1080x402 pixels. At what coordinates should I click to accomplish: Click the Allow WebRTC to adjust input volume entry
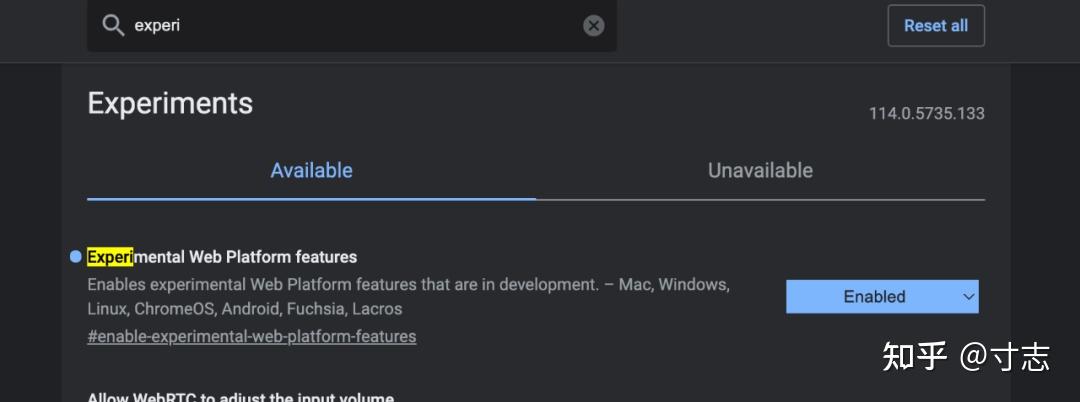241,397
